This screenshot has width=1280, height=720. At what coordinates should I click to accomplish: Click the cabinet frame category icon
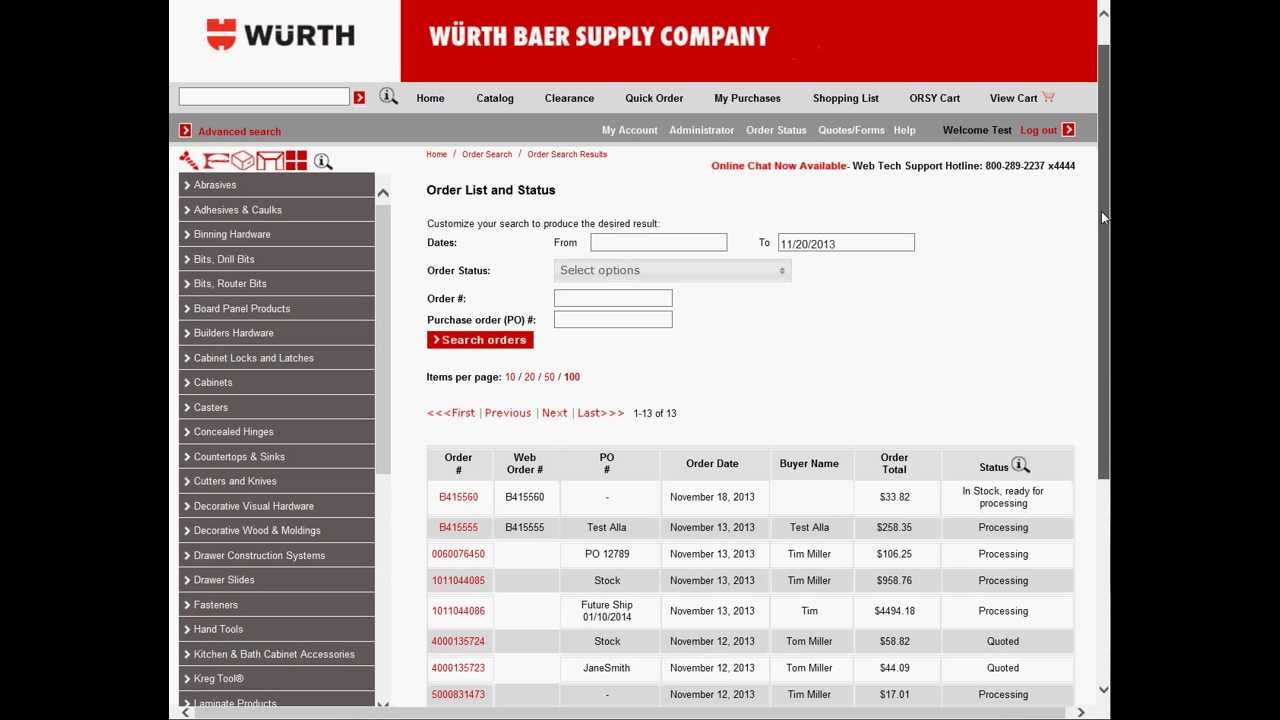[x=270, y=160]
